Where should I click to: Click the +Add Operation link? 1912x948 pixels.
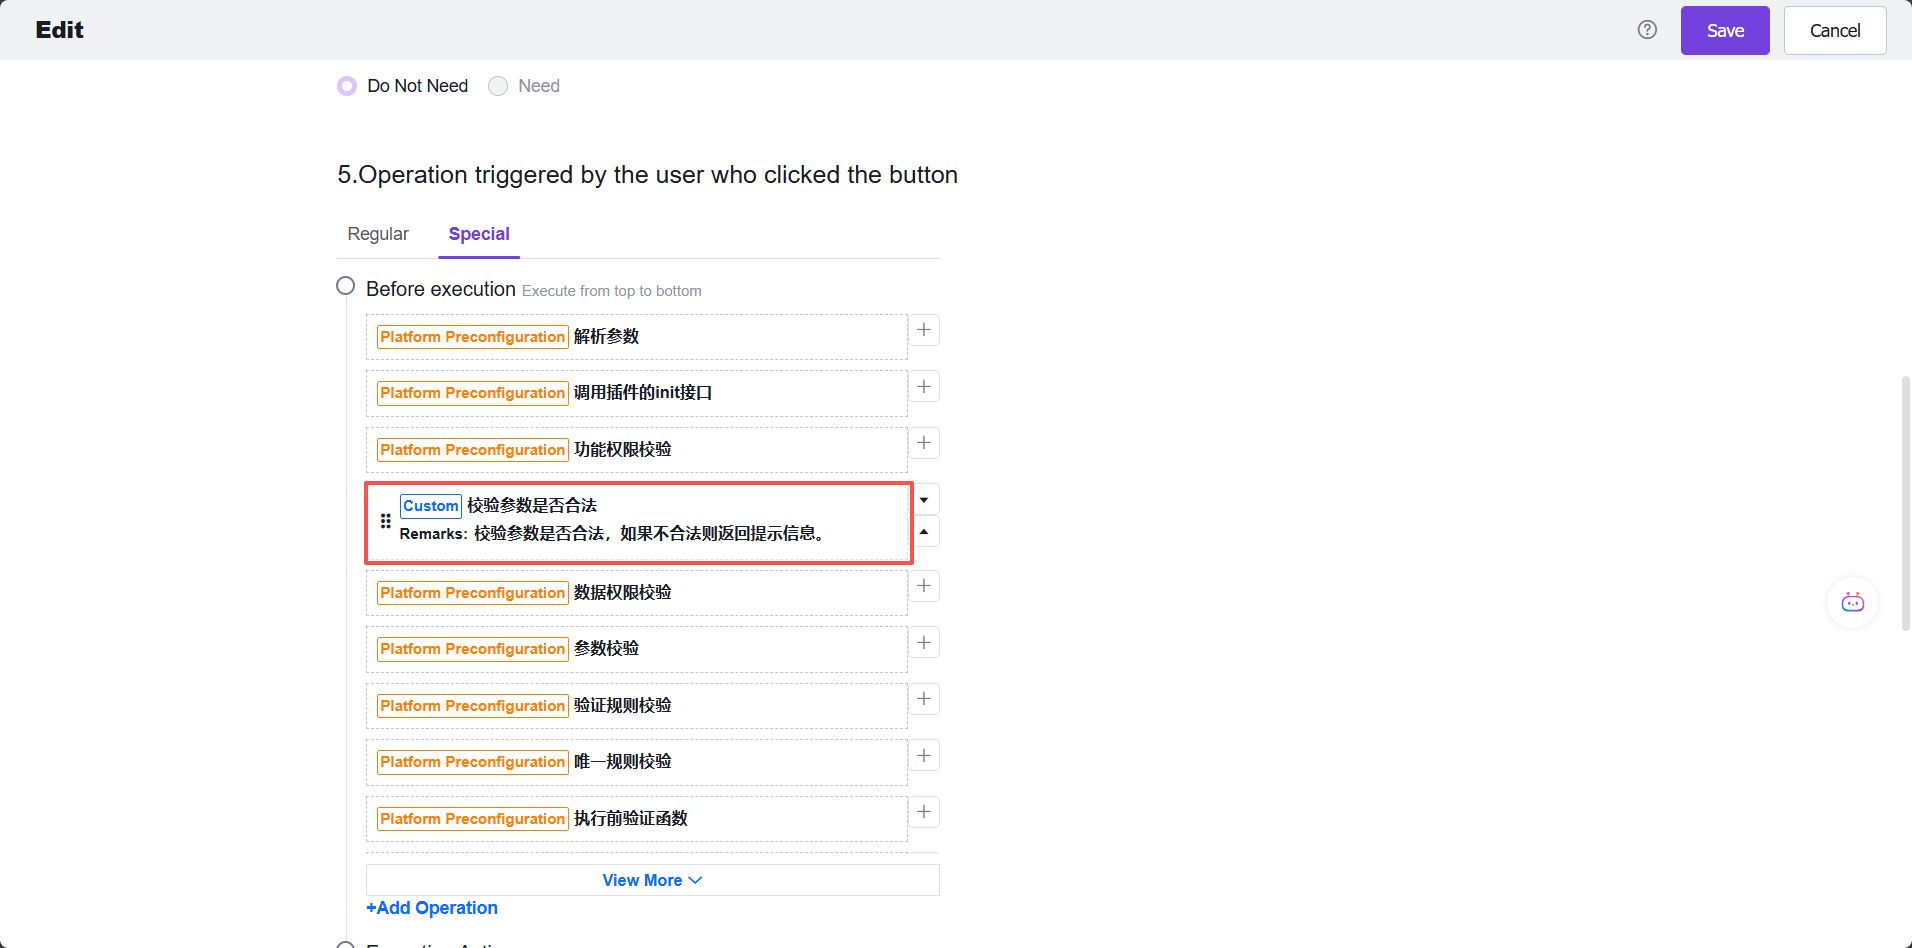432,907
